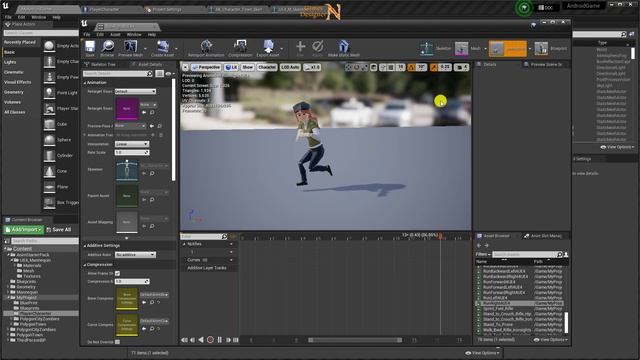Collapse the Additive Settings section

point(85,246)
